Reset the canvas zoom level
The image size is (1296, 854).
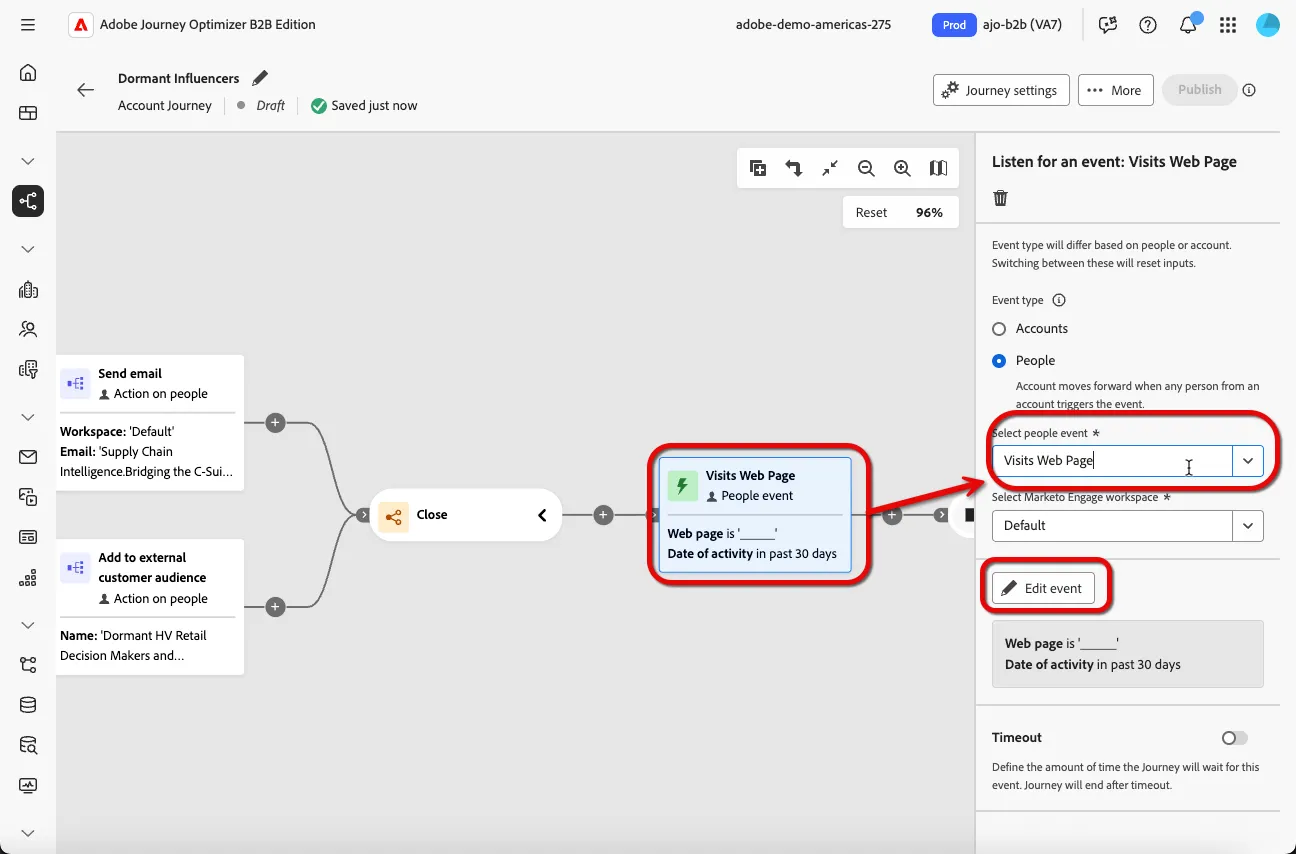click(871, 212)
